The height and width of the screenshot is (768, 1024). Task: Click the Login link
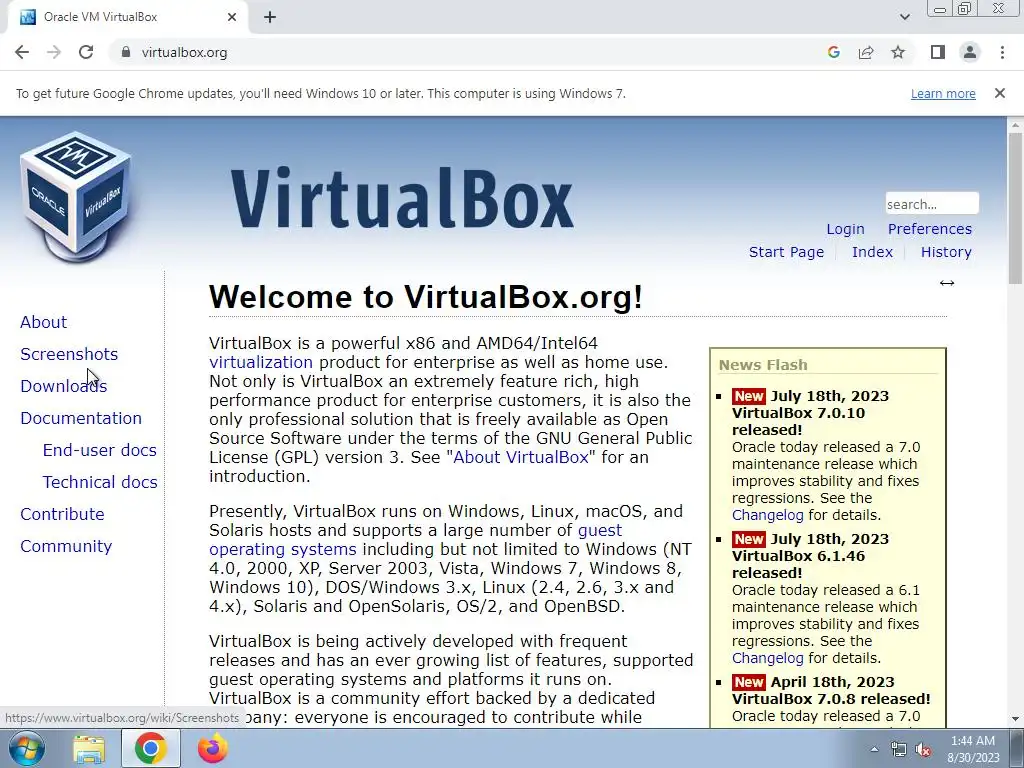point(845,229)
